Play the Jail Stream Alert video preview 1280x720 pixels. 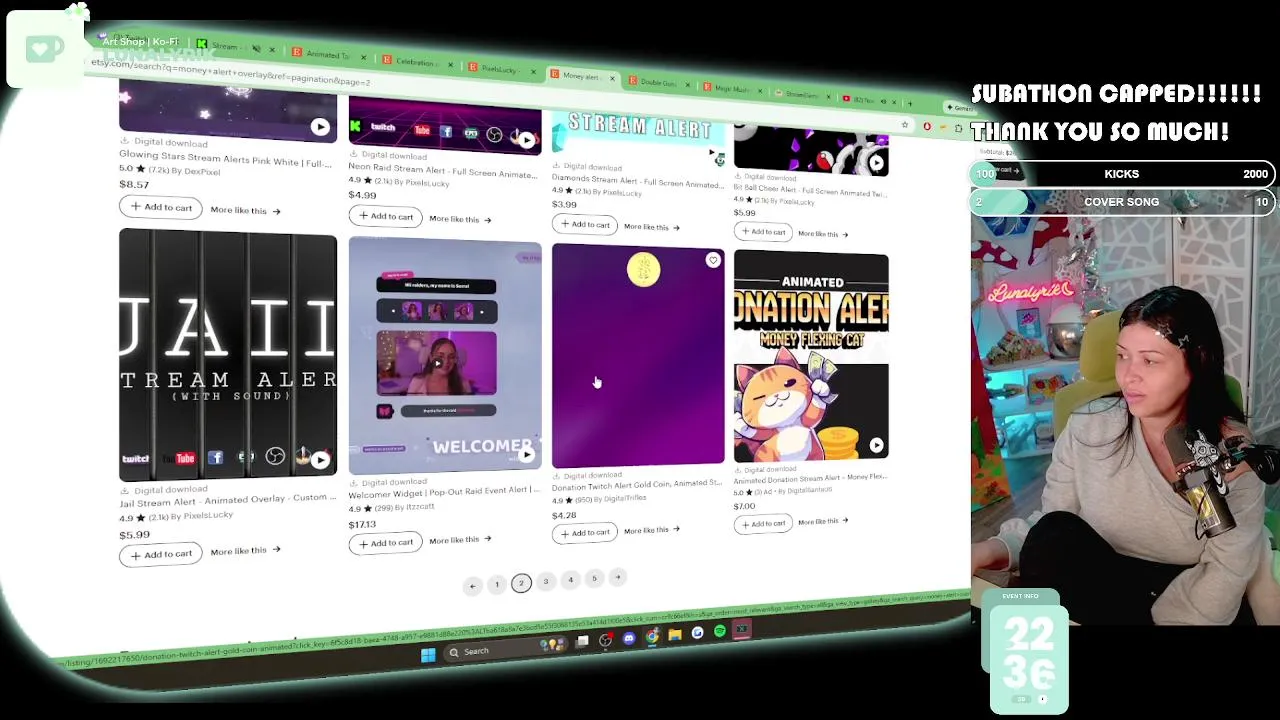click(320, 460)
